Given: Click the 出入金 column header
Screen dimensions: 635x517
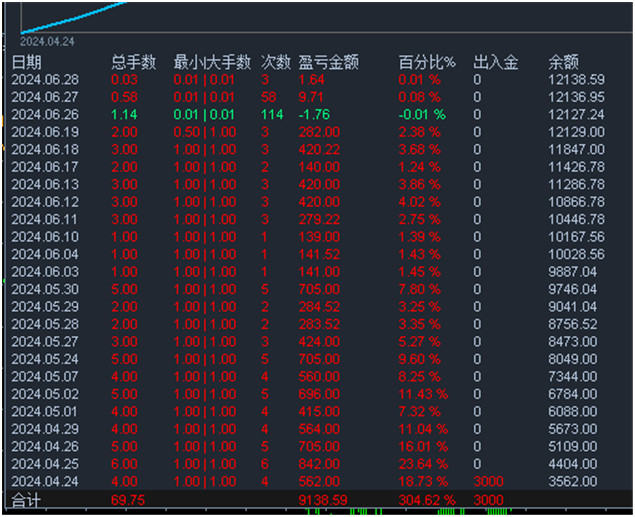Looking at the screenshot, I should click(x=495, y=62).
